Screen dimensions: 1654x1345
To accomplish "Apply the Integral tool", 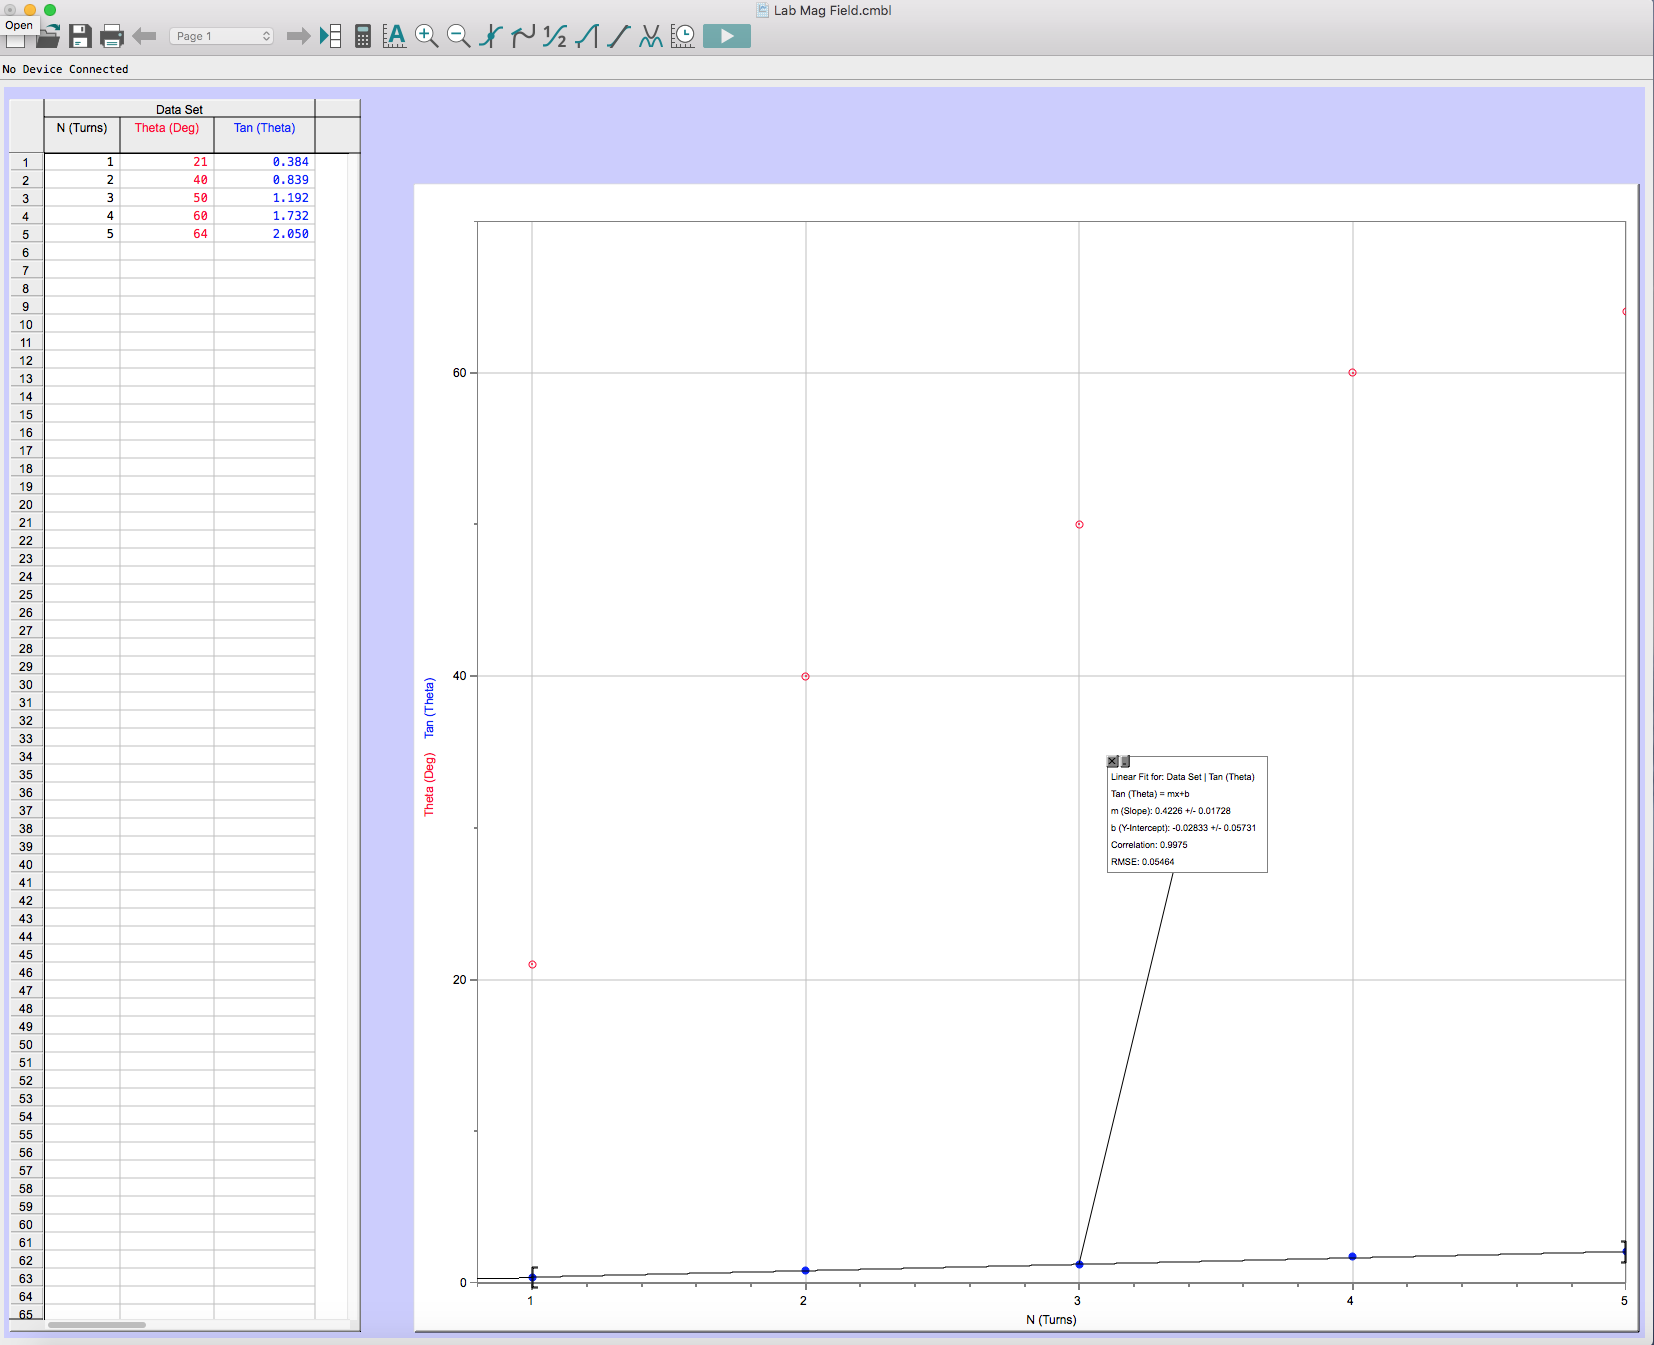I will tap(587, 37).
